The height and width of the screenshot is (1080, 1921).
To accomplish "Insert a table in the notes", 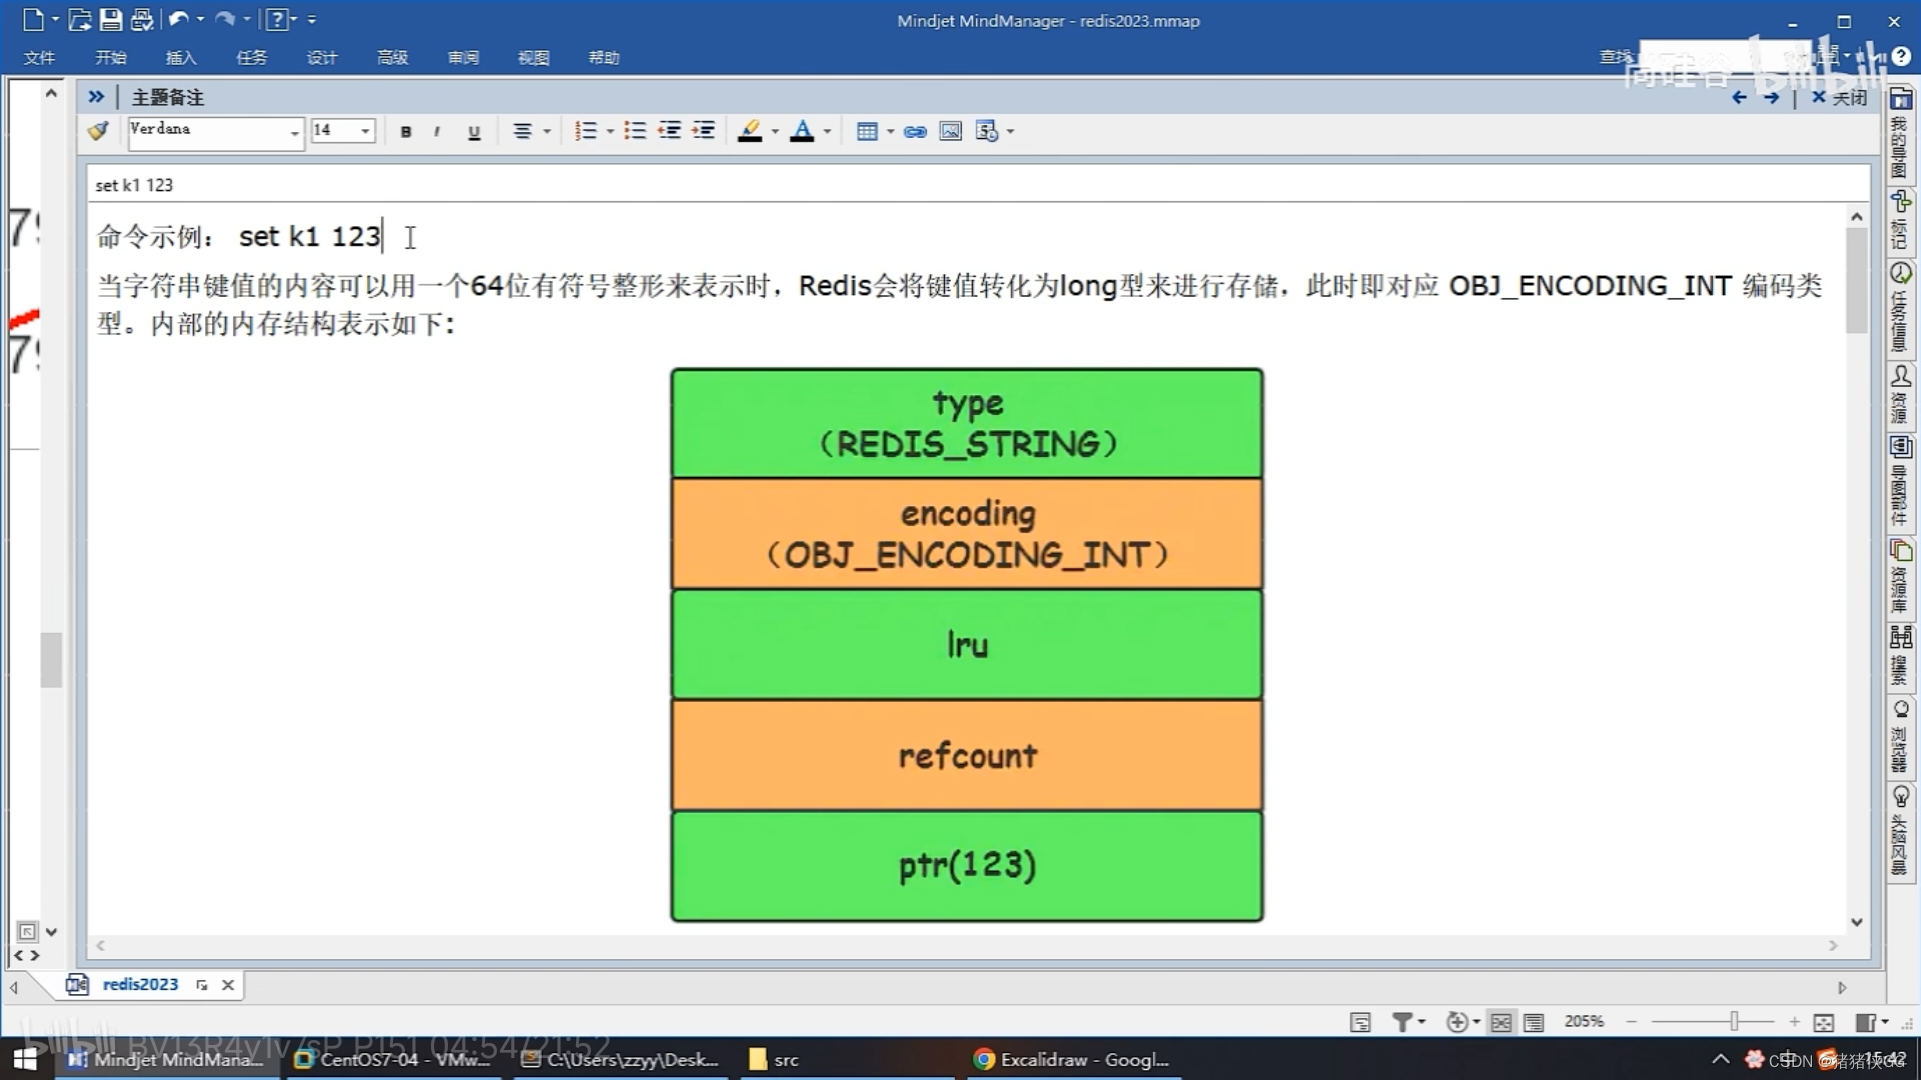I will [x=867, y=131].
